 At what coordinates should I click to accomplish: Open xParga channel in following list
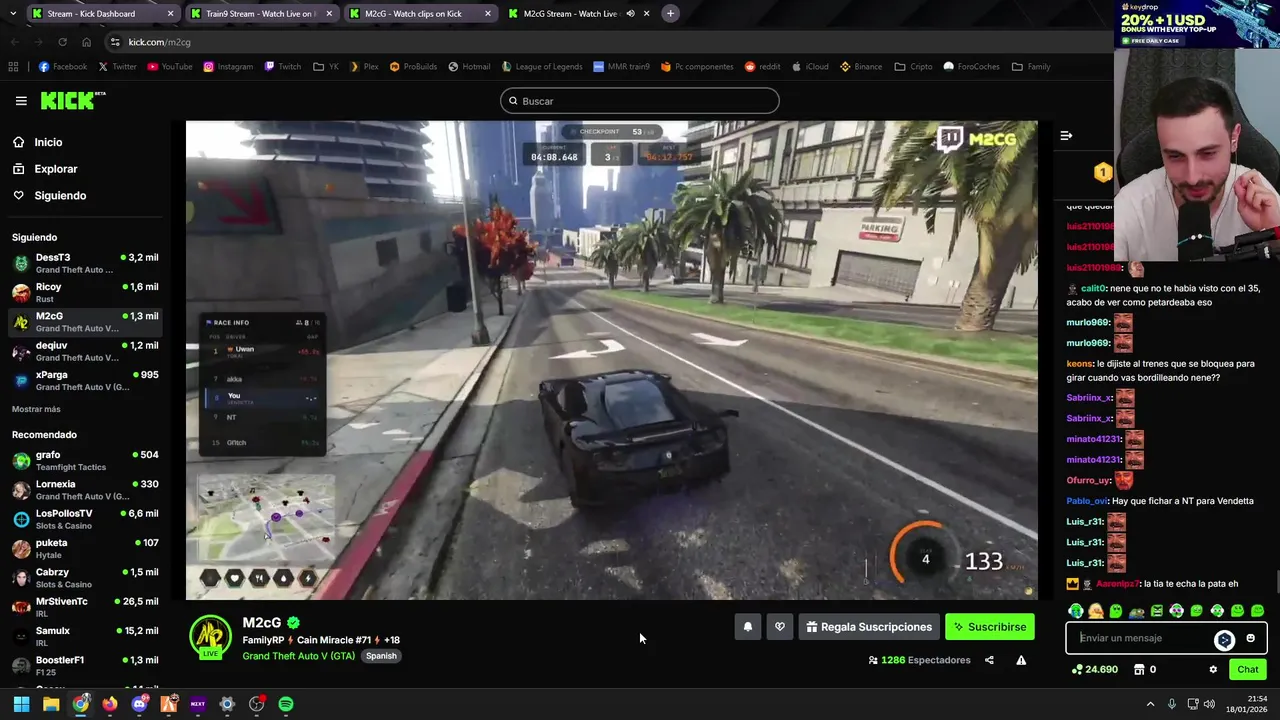pos(86,381)
